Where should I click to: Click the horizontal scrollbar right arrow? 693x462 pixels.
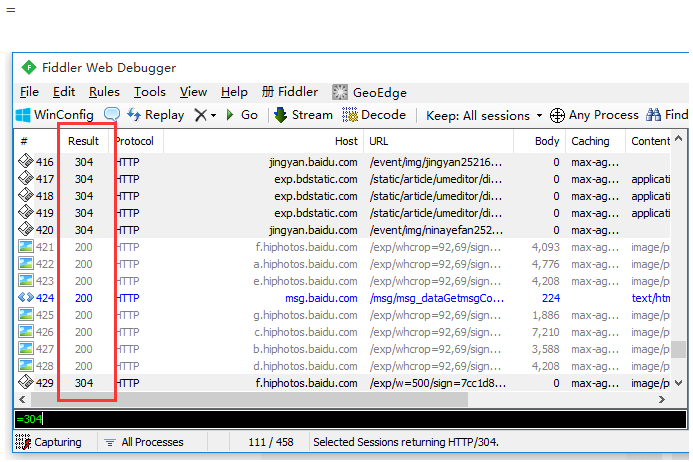pyautogui.click(x=662, y=400)
